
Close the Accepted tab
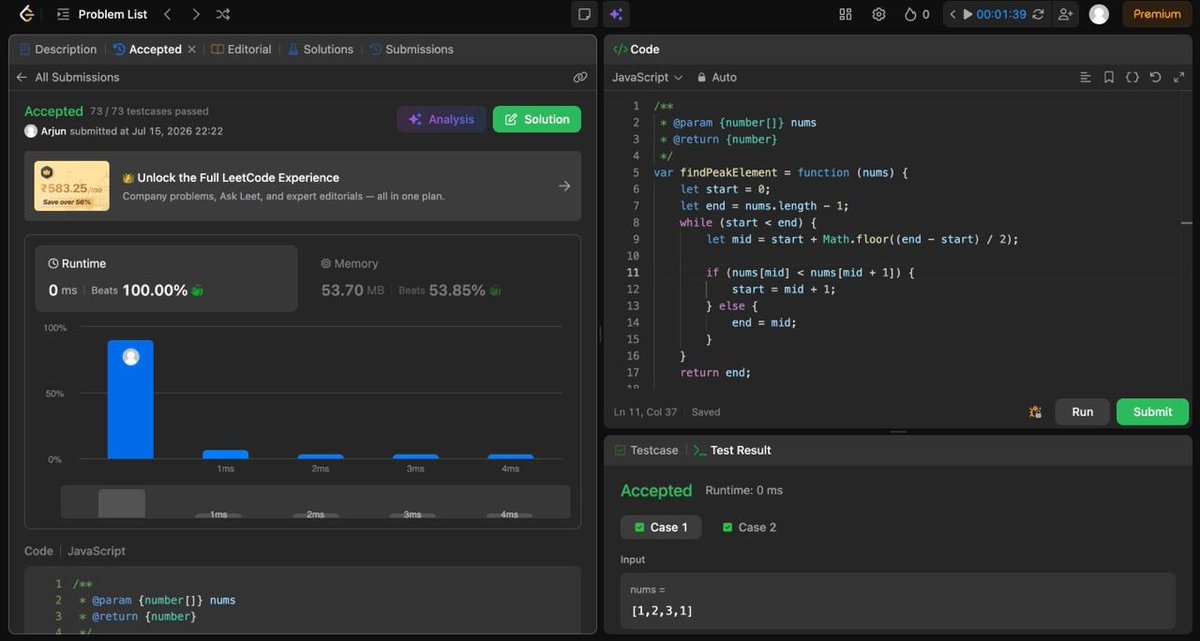coord(192,49)
